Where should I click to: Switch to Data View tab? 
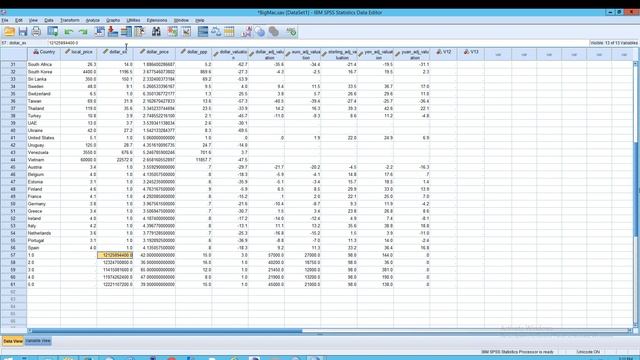13,341
